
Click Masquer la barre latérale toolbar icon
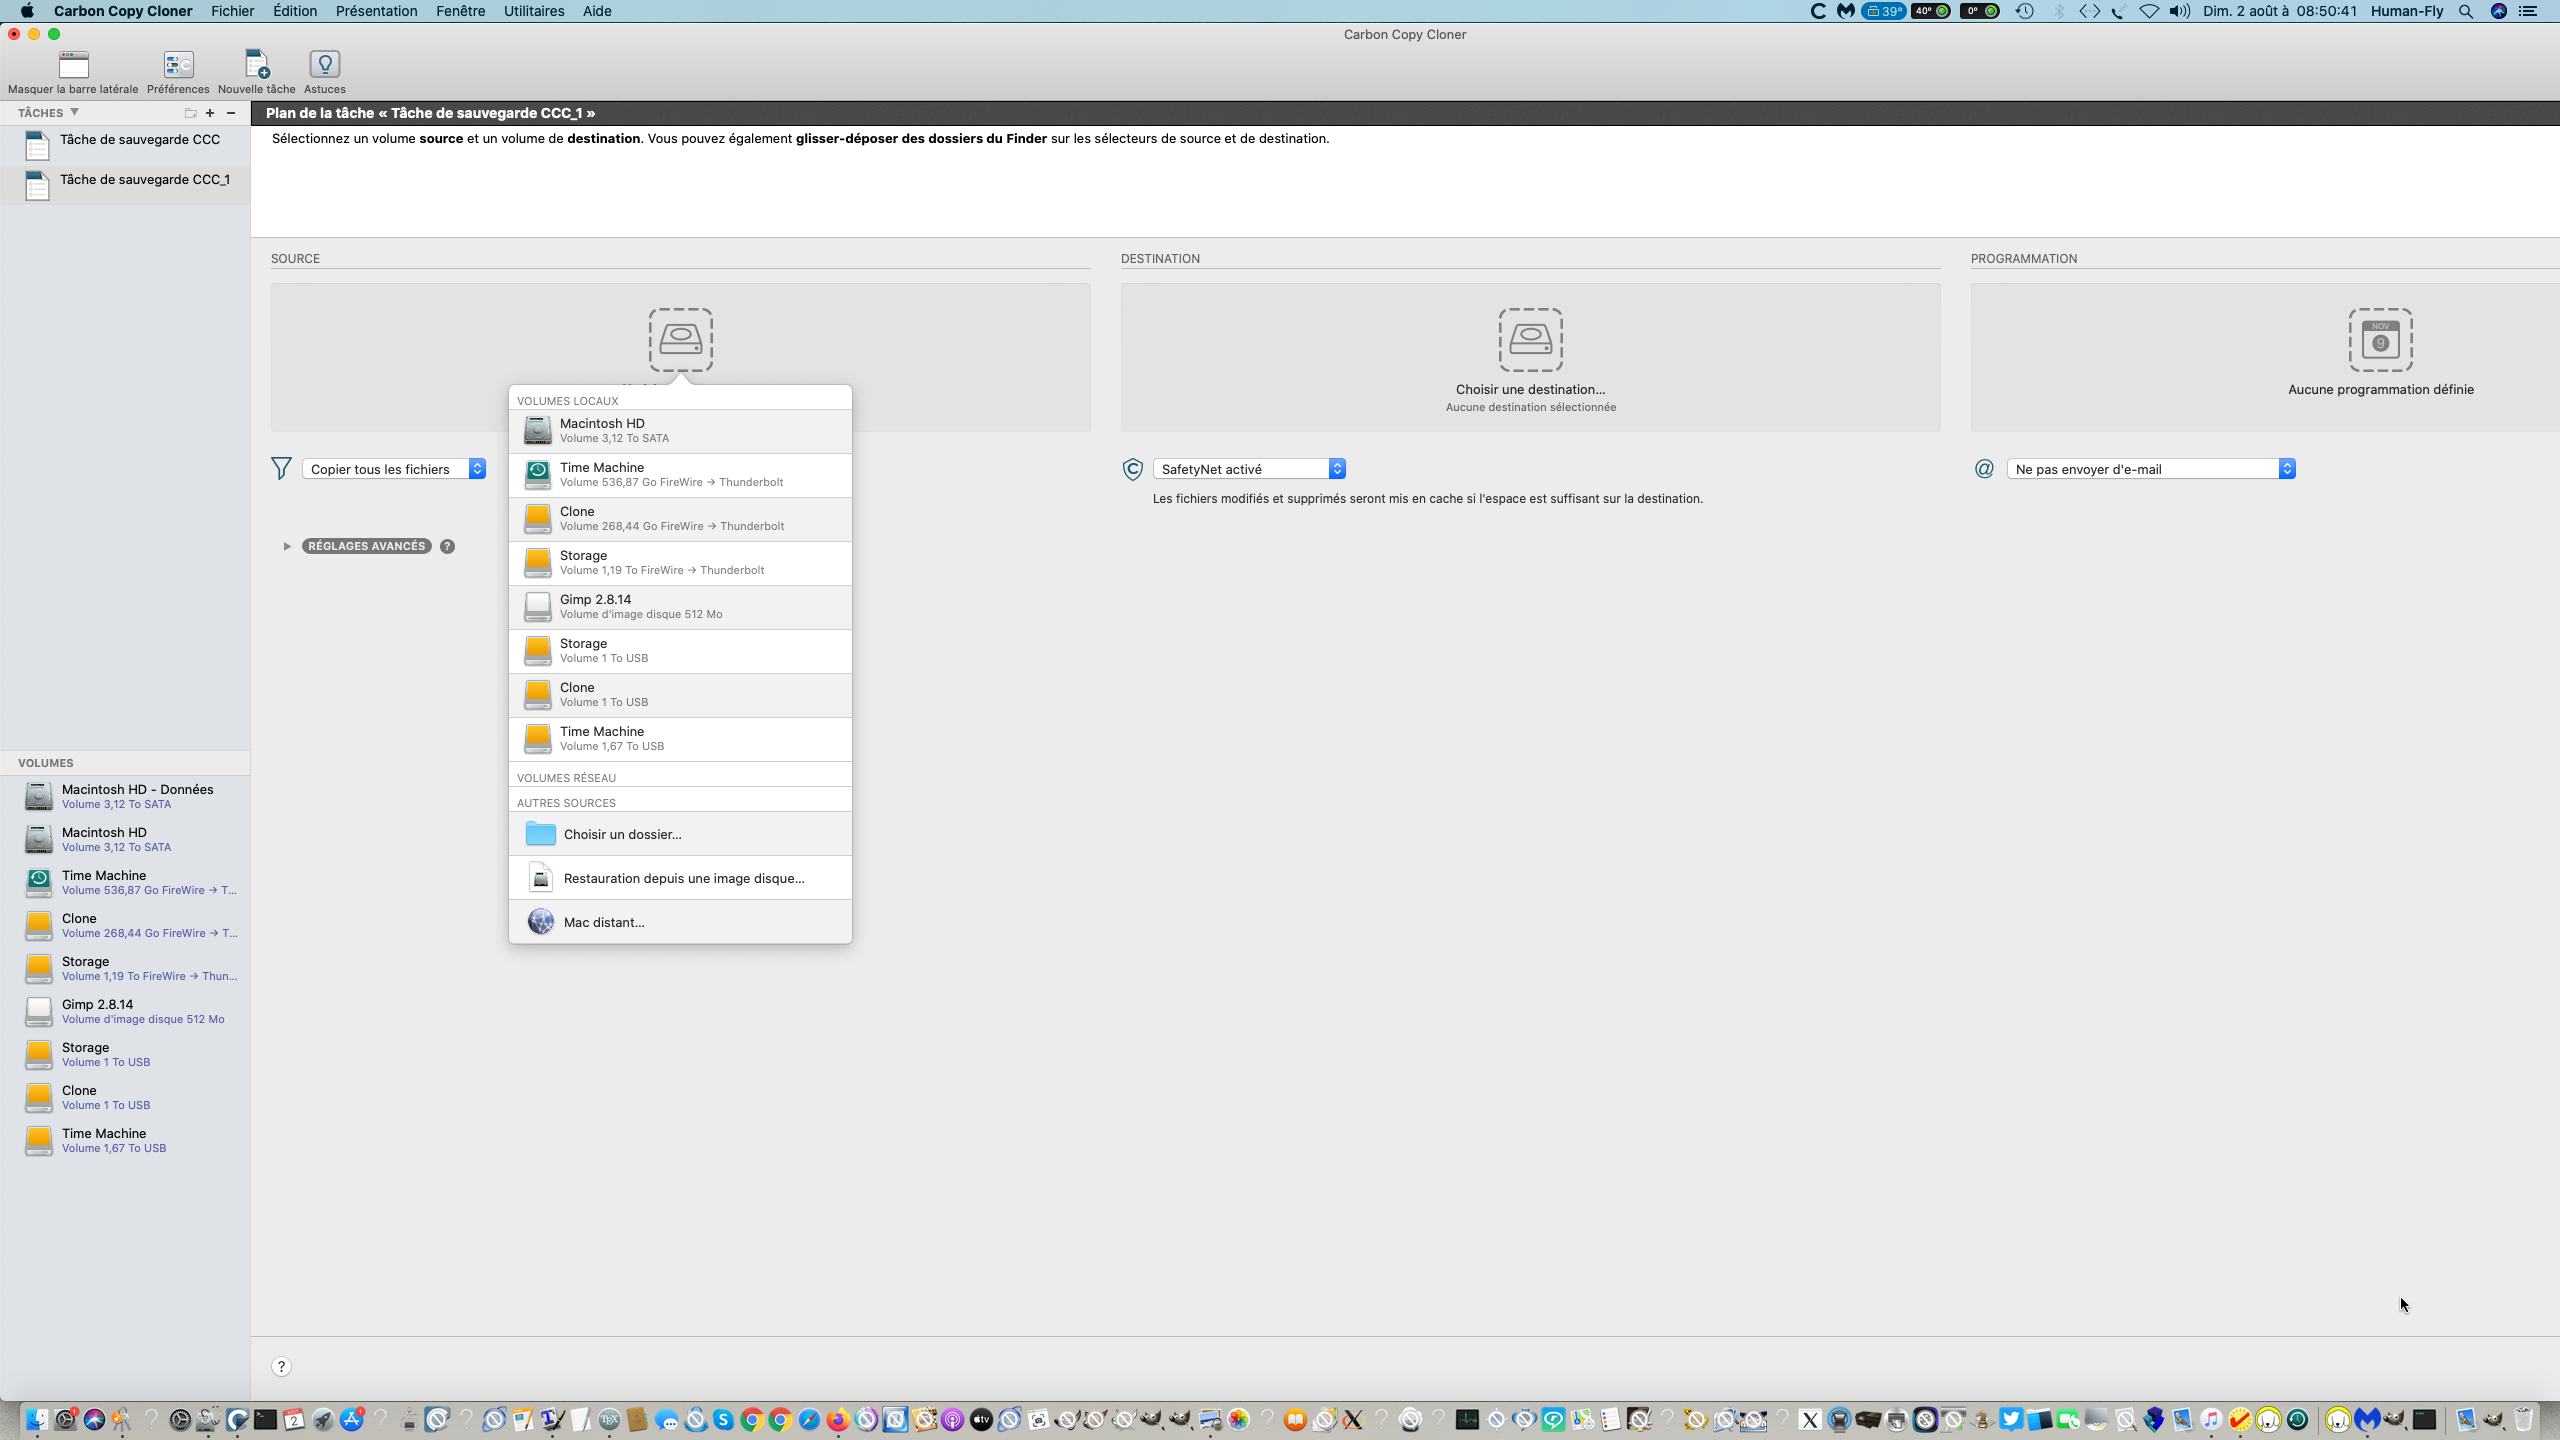(73, 66)
